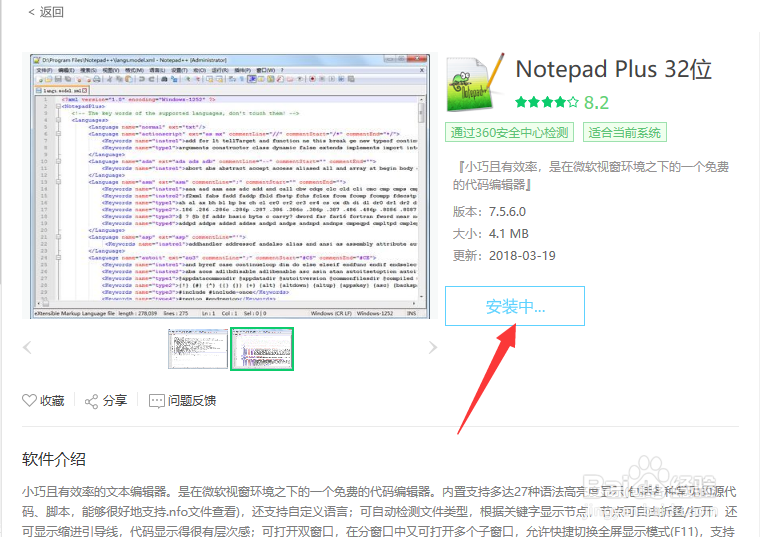Screen dimensions: 760x537
Task: Share the app via 分享
Action: tap(106, 401)
